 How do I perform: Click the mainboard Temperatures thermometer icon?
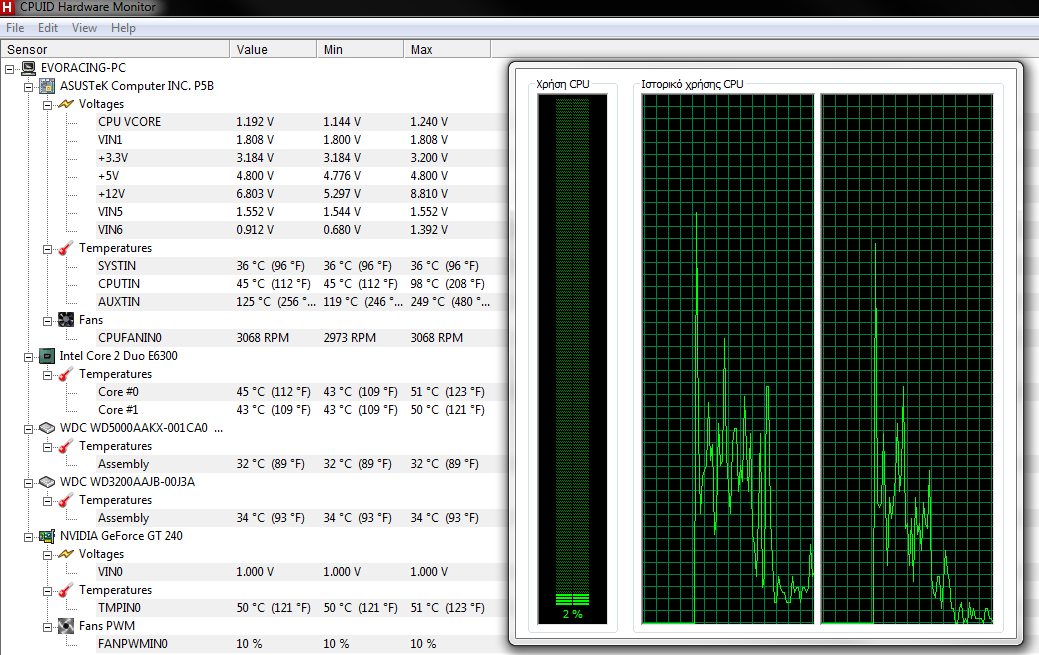(x=65, y=248)
